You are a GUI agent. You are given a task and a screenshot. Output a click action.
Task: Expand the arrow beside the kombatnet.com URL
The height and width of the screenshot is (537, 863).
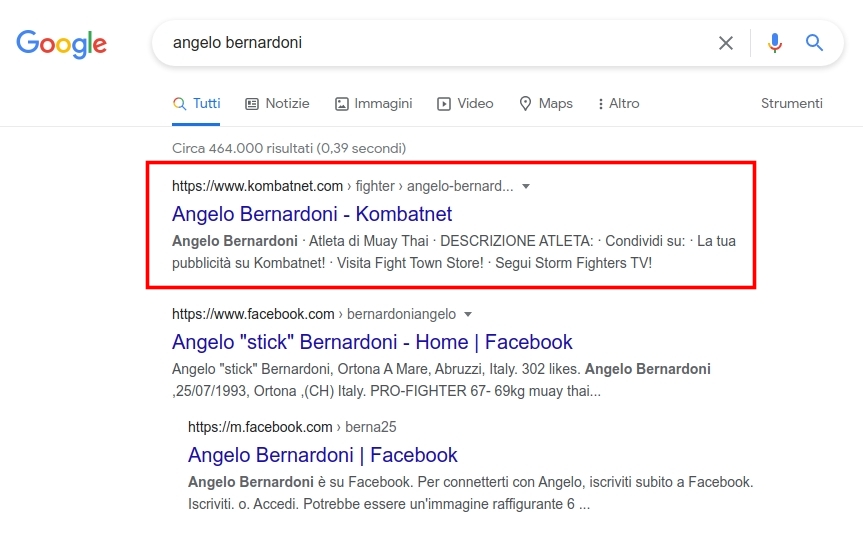[526, 187]
